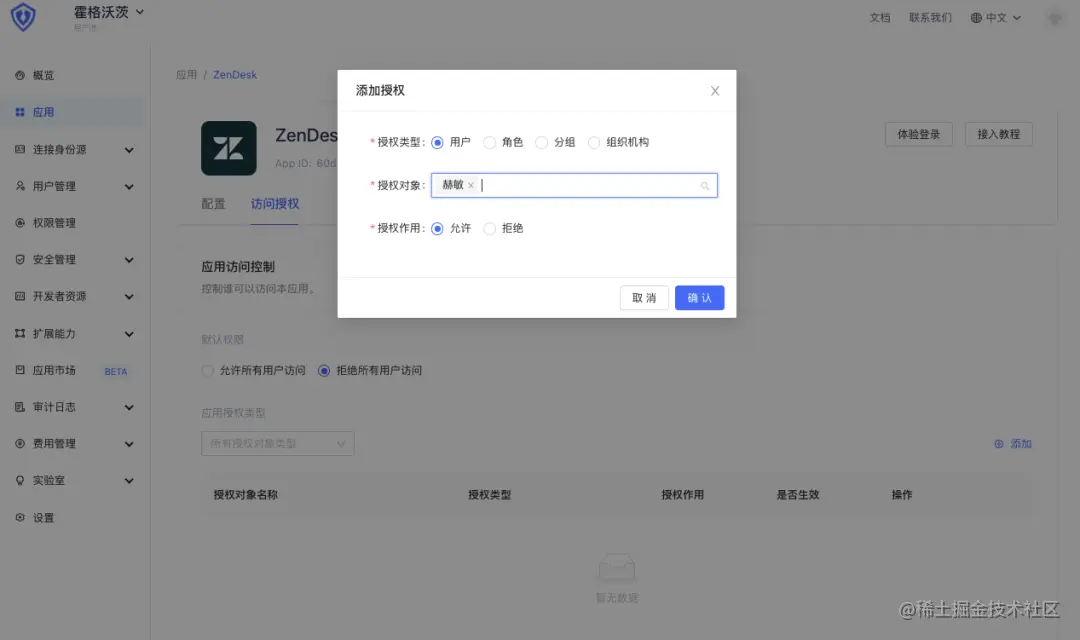The height and width of the screenshot is (640, 1080).
Task: Select 组织机构 authorization type
Action: [x=594, y=143]
